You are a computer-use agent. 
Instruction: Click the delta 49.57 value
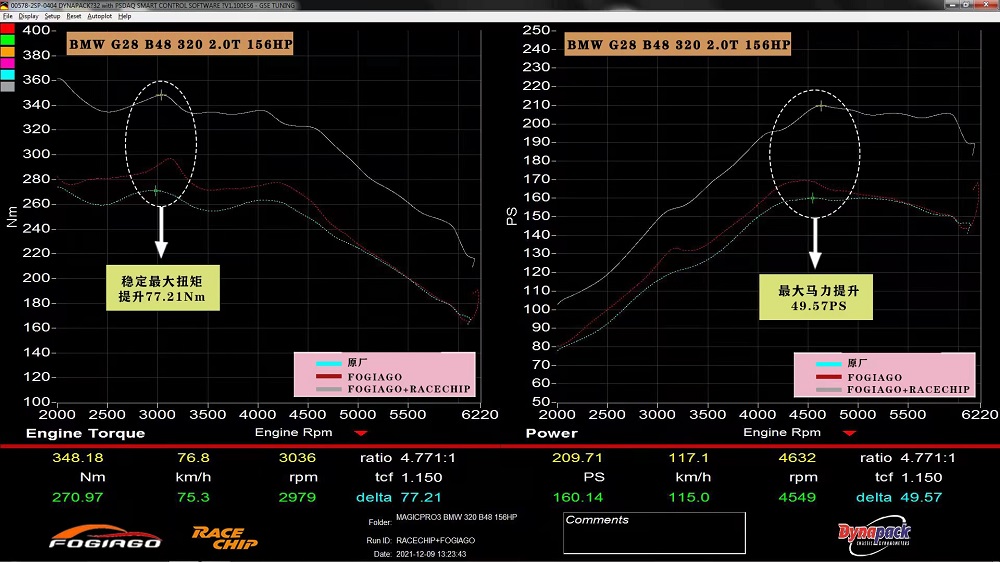(921, 498)
